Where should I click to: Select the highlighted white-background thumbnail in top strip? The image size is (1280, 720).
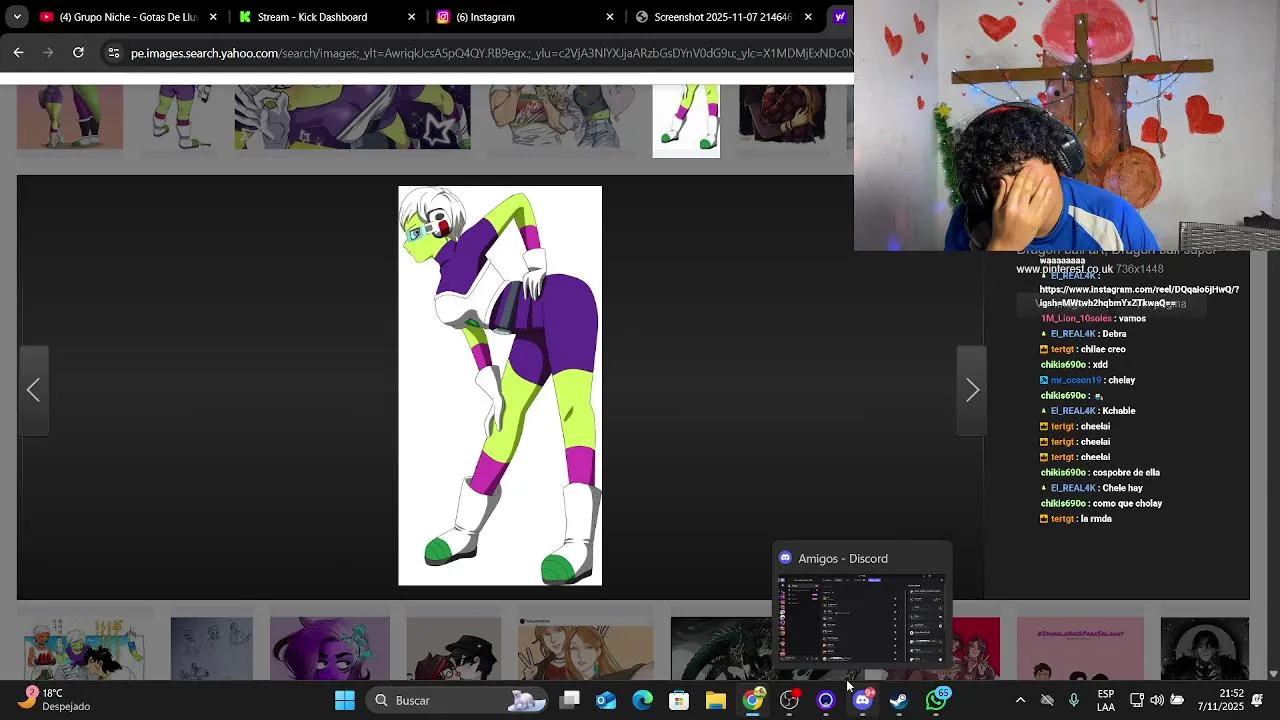pyautogui.click(x=686, y=120)
